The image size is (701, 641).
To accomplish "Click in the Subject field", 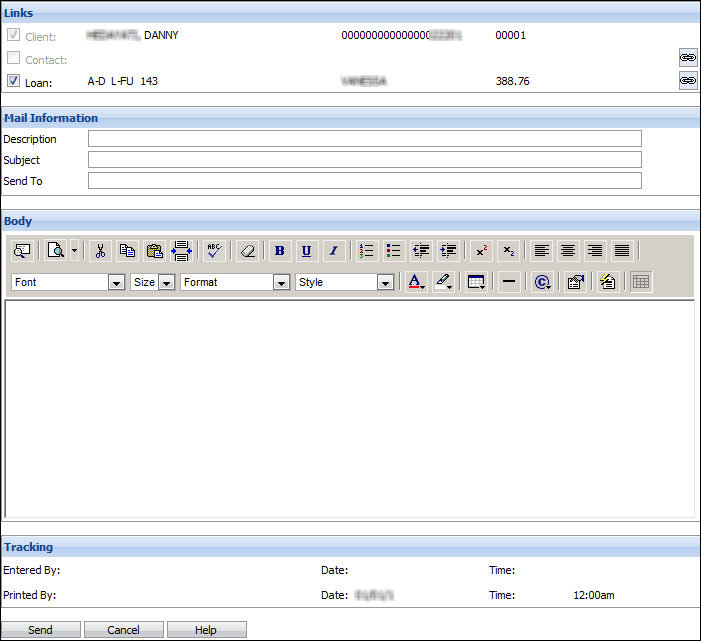I will (365, 160).
